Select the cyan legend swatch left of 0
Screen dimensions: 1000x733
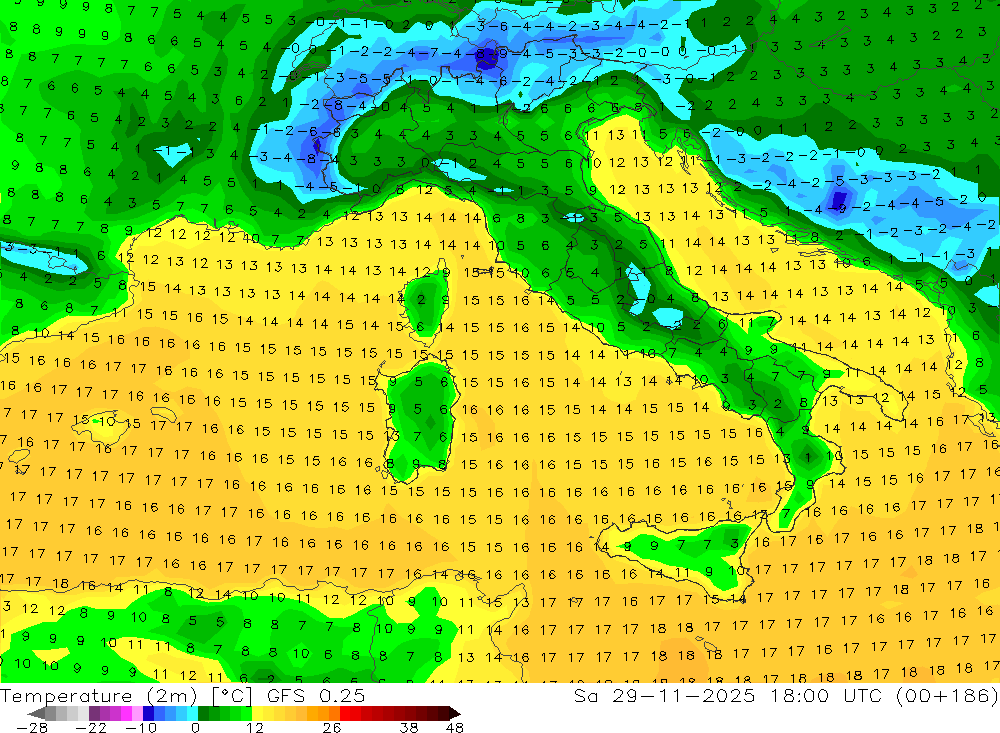coord(192,714)
